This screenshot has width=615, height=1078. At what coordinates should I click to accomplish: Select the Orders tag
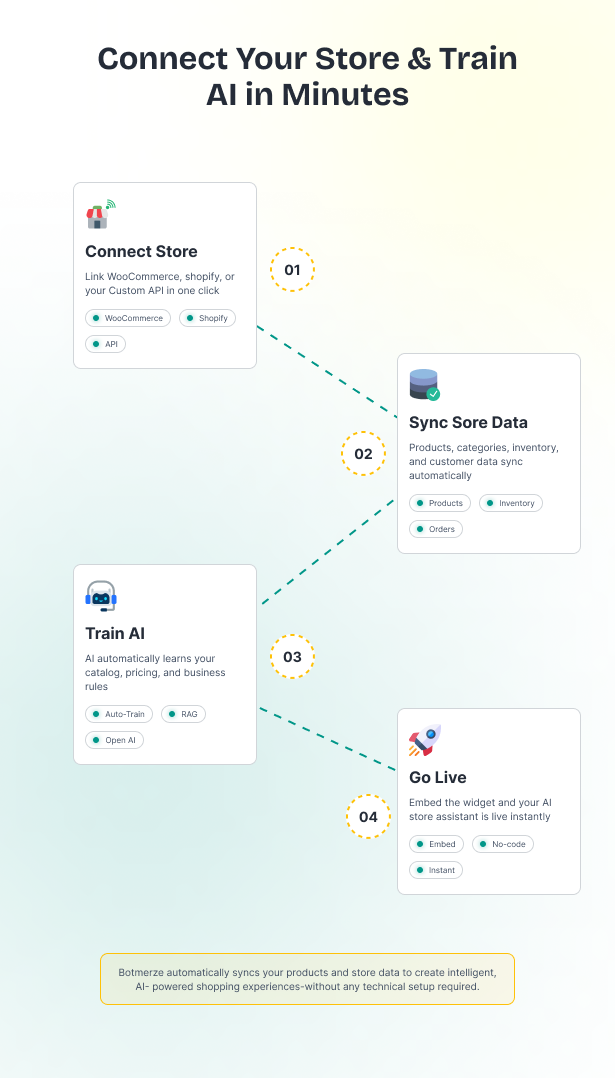[436, 529]
